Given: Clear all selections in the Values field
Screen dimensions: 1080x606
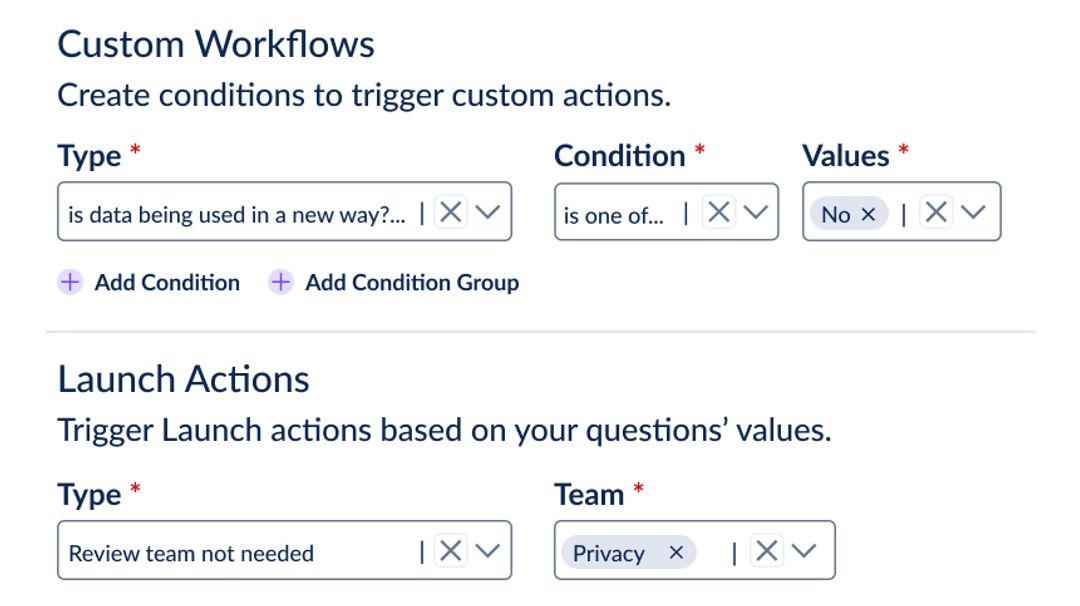Looking at the screenshot, I should coord(936,211).
